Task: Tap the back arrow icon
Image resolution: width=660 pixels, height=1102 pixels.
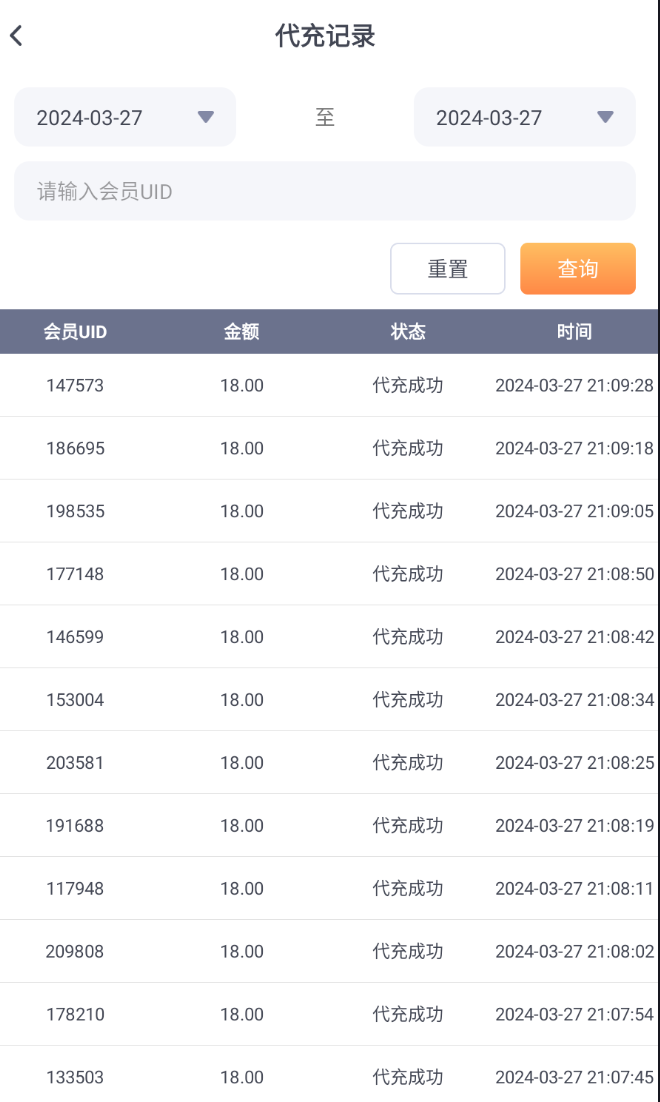Action: click(17, 36)
